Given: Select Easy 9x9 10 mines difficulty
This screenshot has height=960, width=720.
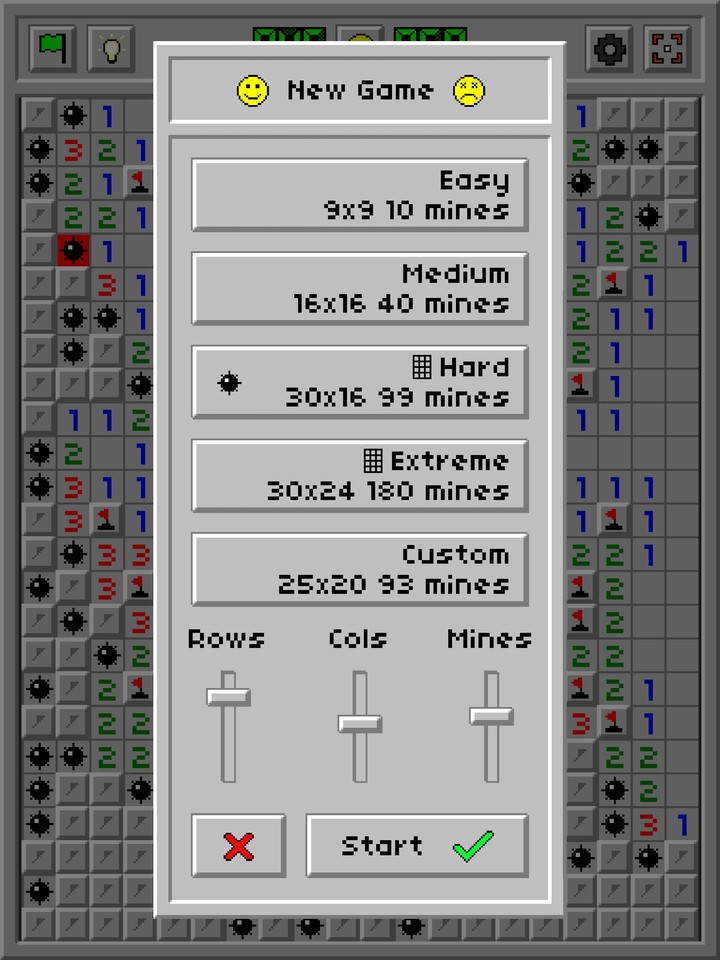Looking at the screenshot, I should coord(360,195).
